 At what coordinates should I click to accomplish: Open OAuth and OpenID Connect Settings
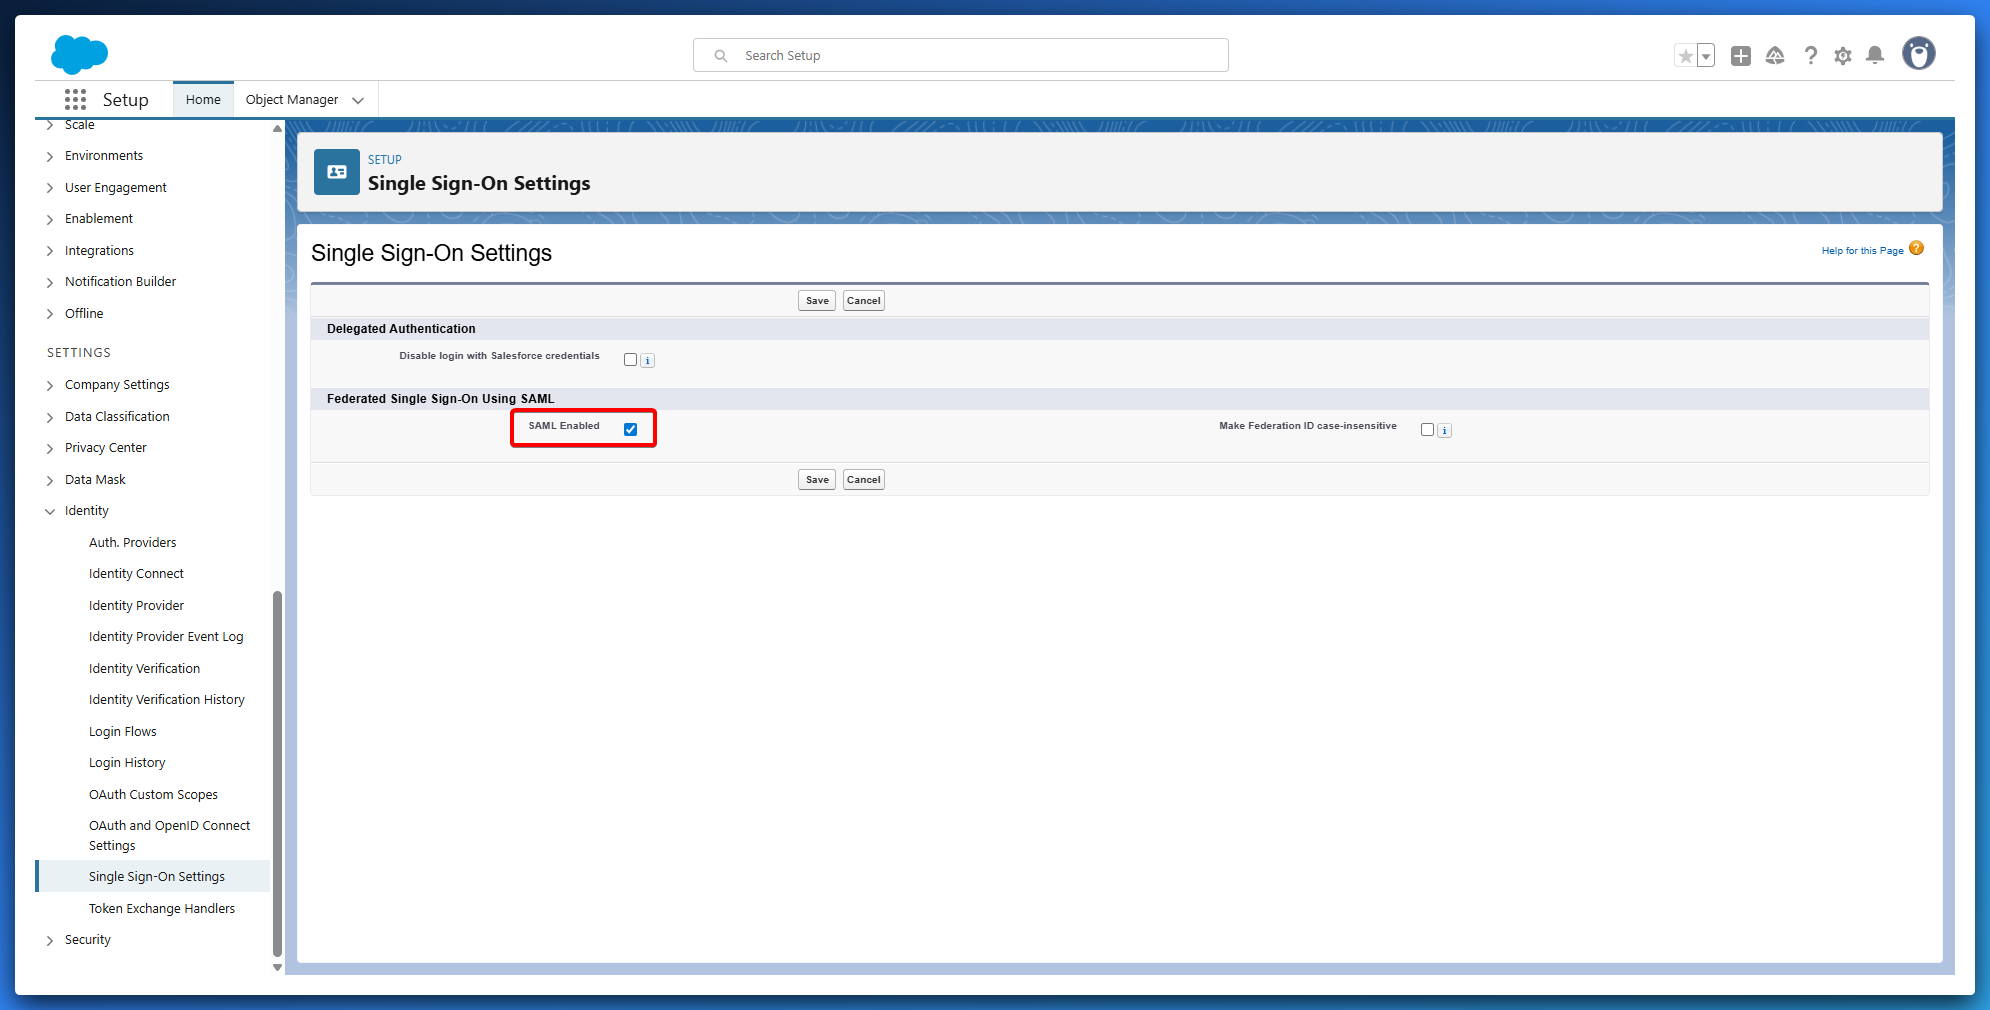point(170,835)
